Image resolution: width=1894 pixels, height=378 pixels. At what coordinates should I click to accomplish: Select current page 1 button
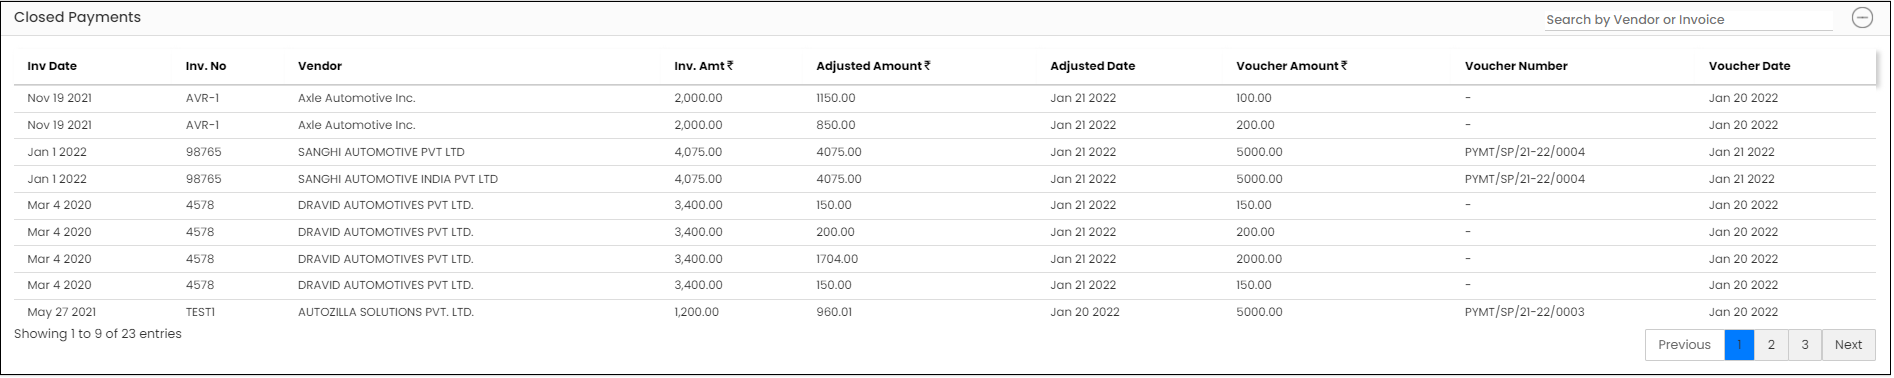1740,345
